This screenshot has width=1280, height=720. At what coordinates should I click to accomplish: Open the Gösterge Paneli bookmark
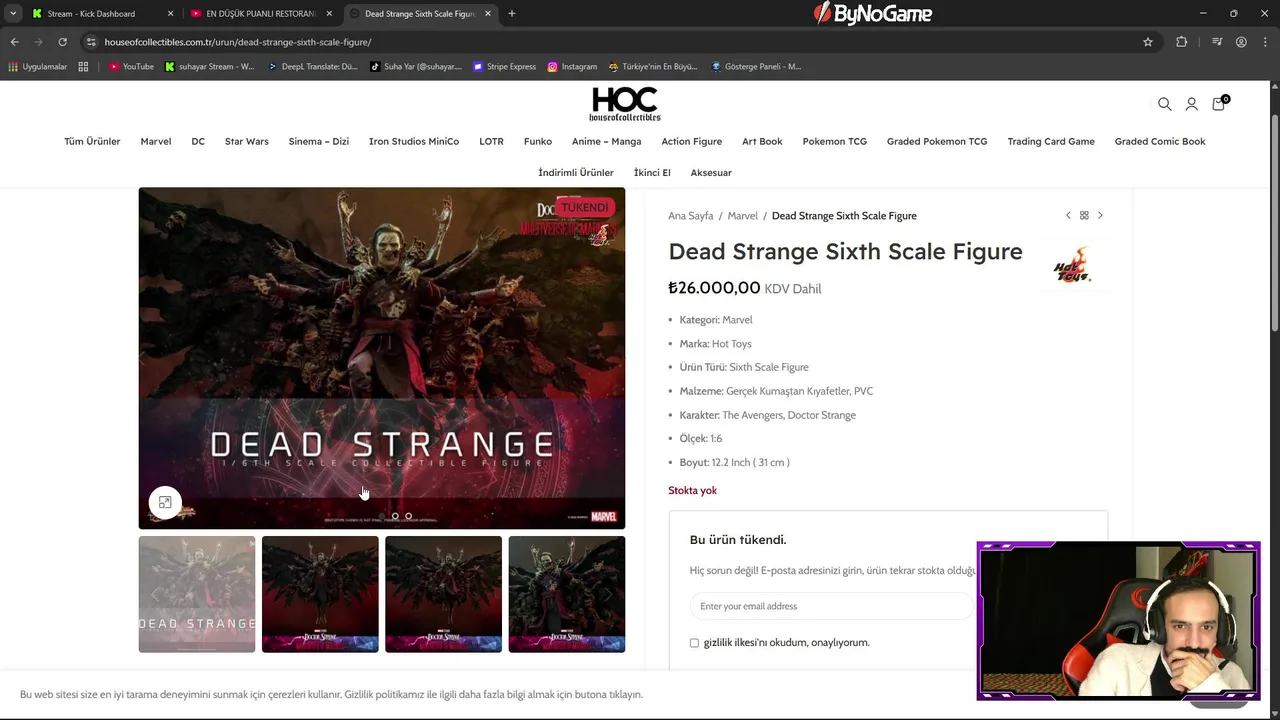pyautogui.click(x=756, y=67)
